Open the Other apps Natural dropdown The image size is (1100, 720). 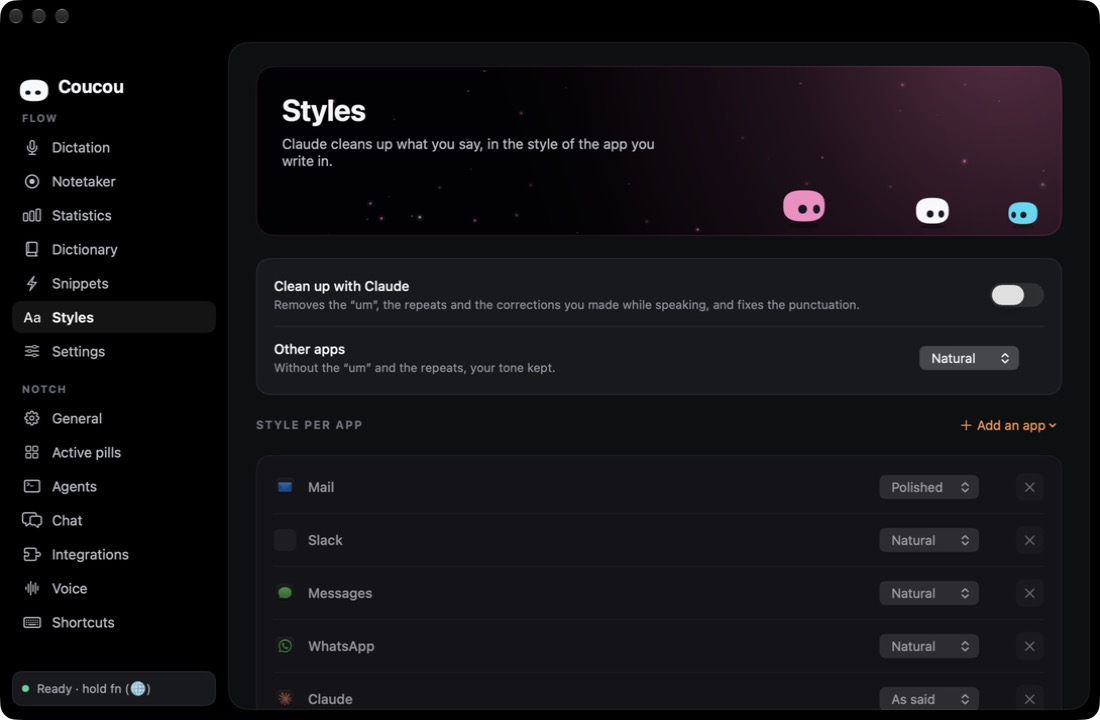(969, 359)
